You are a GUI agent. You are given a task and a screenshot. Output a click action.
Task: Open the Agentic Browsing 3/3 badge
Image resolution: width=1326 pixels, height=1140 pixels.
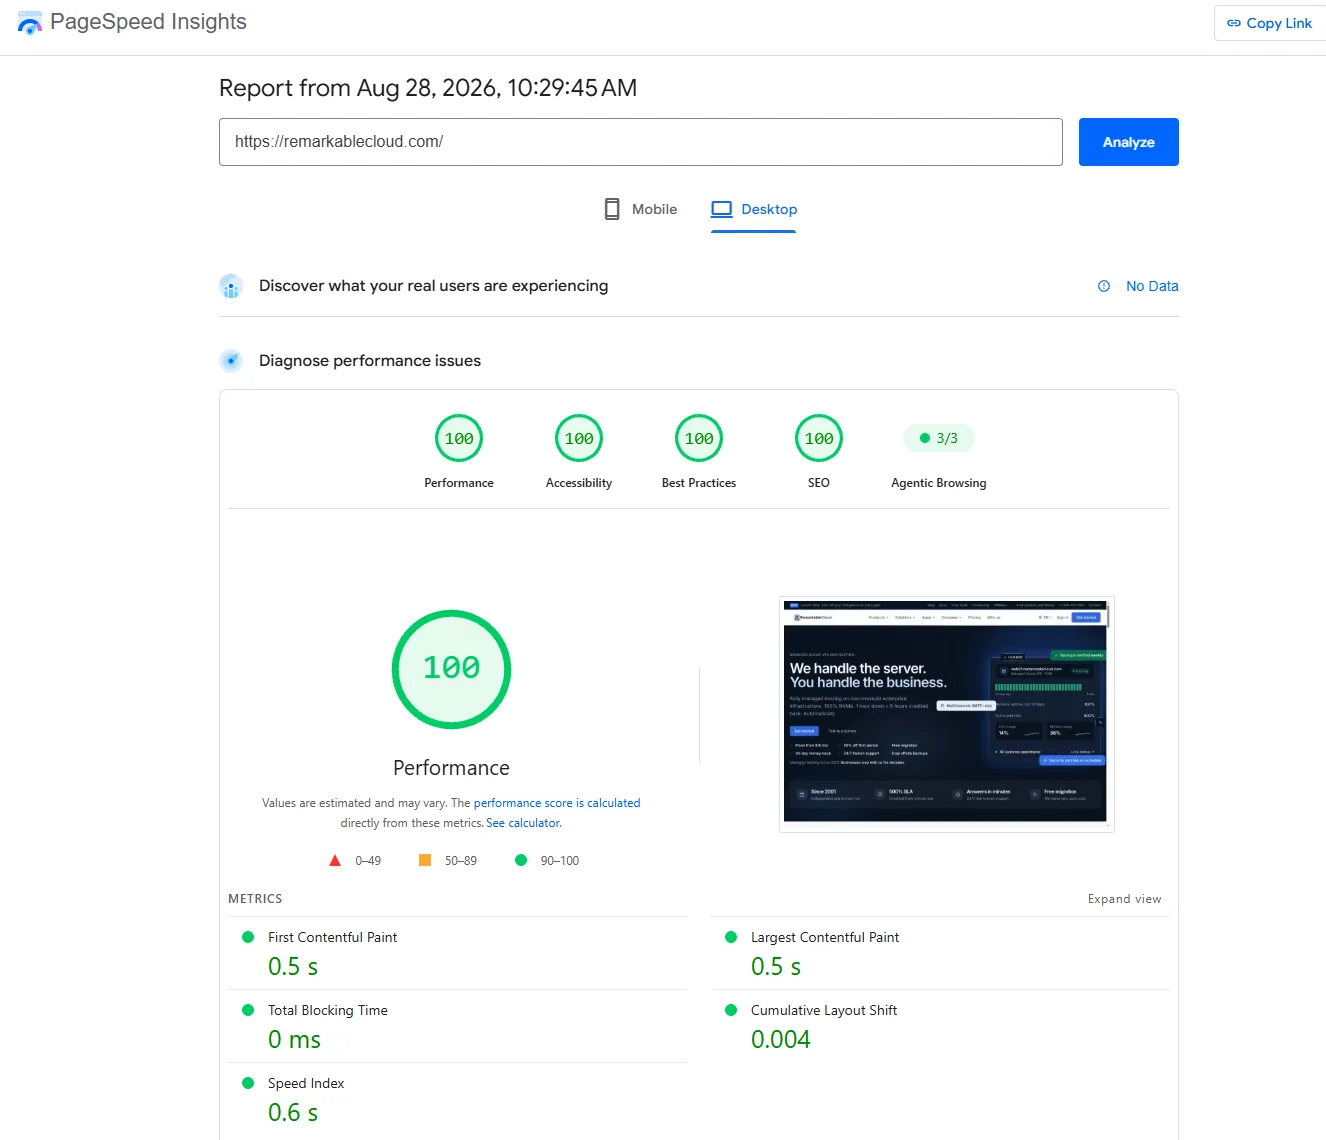click(939, 438)
